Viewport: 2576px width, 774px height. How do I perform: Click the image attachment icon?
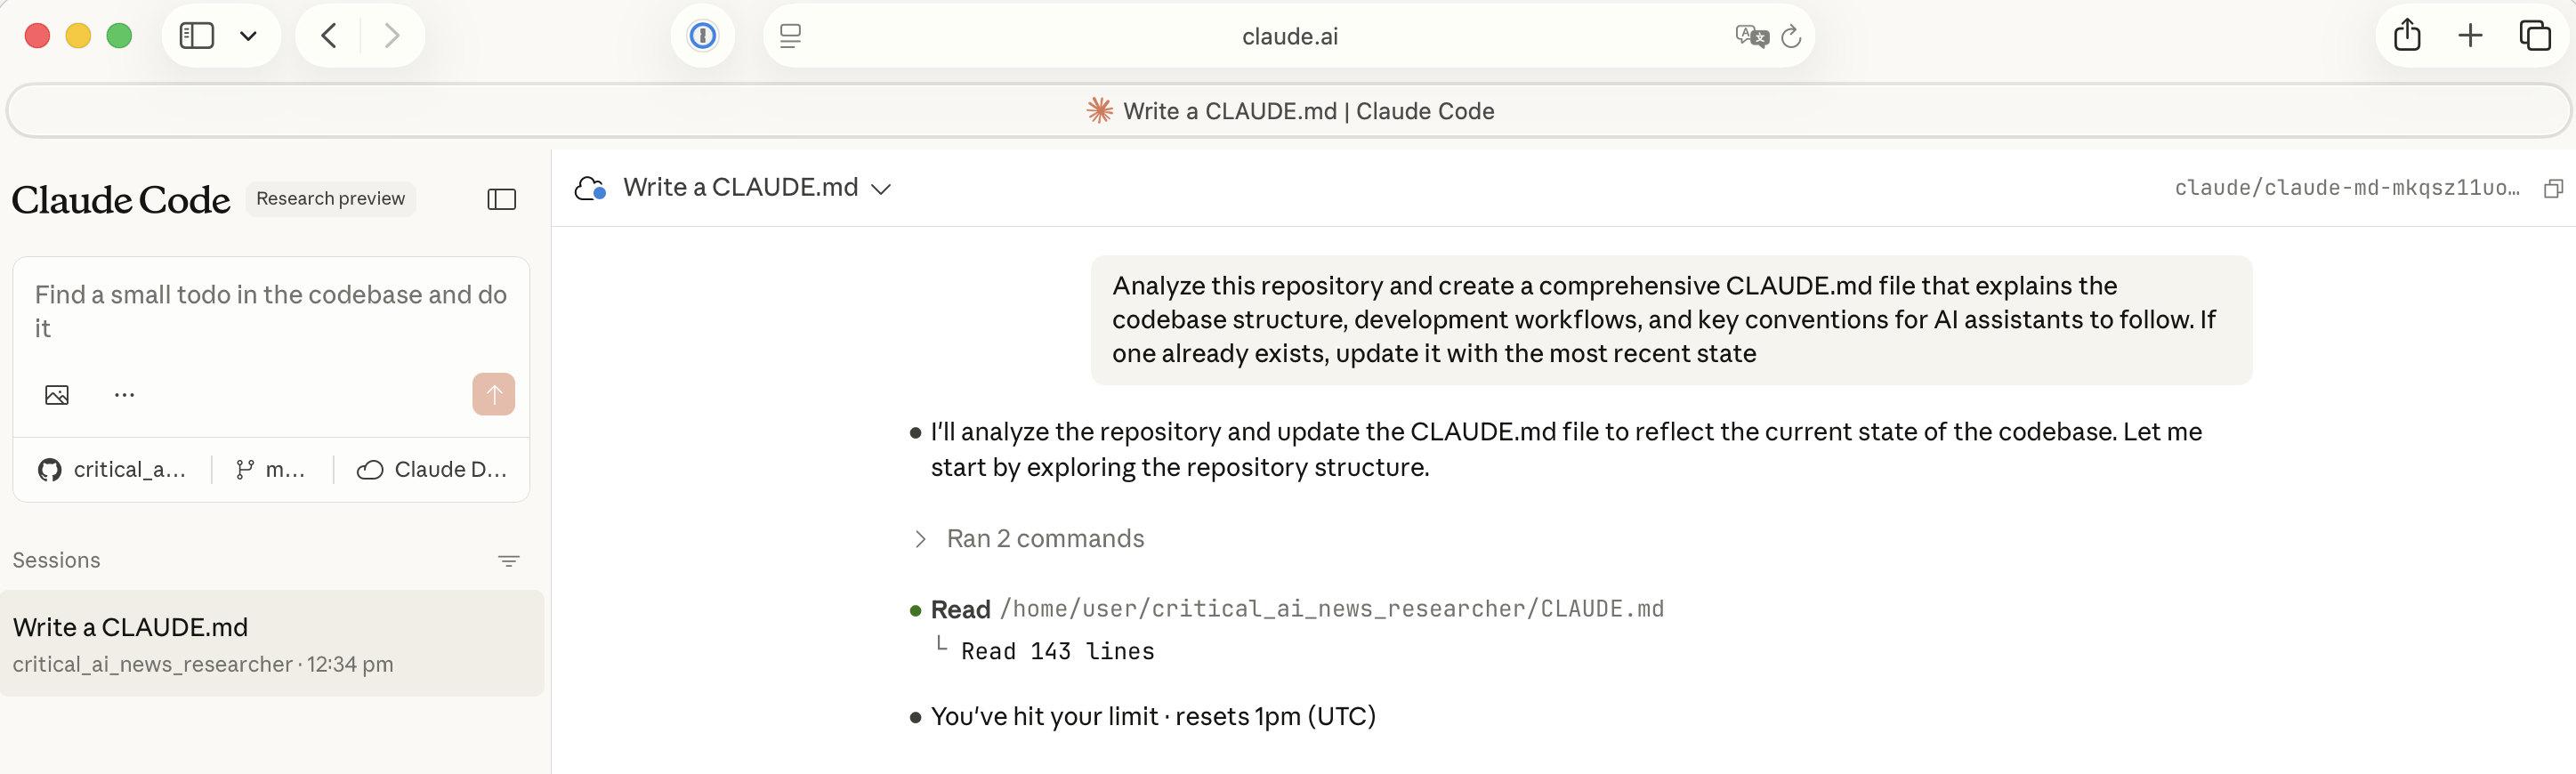click(x=57, y=395)
